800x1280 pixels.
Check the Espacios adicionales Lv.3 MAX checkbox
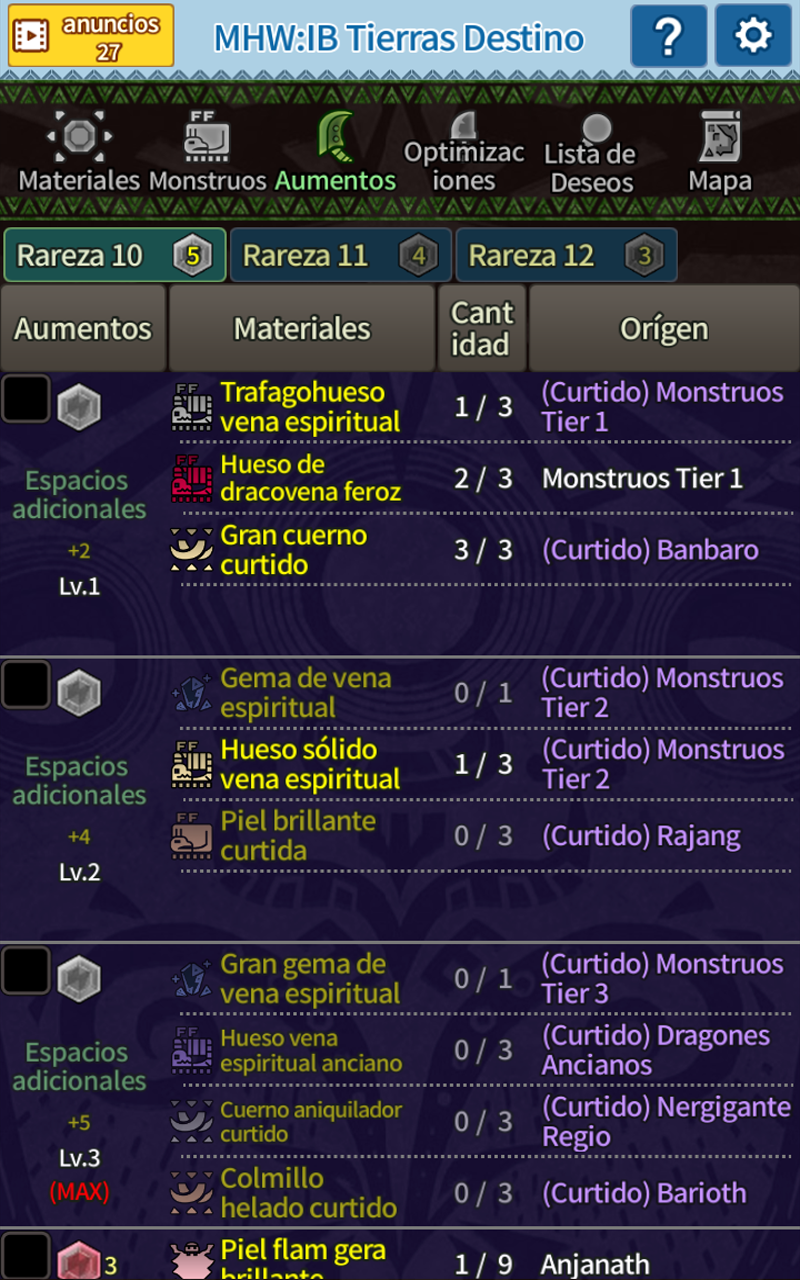click(25, 970)
